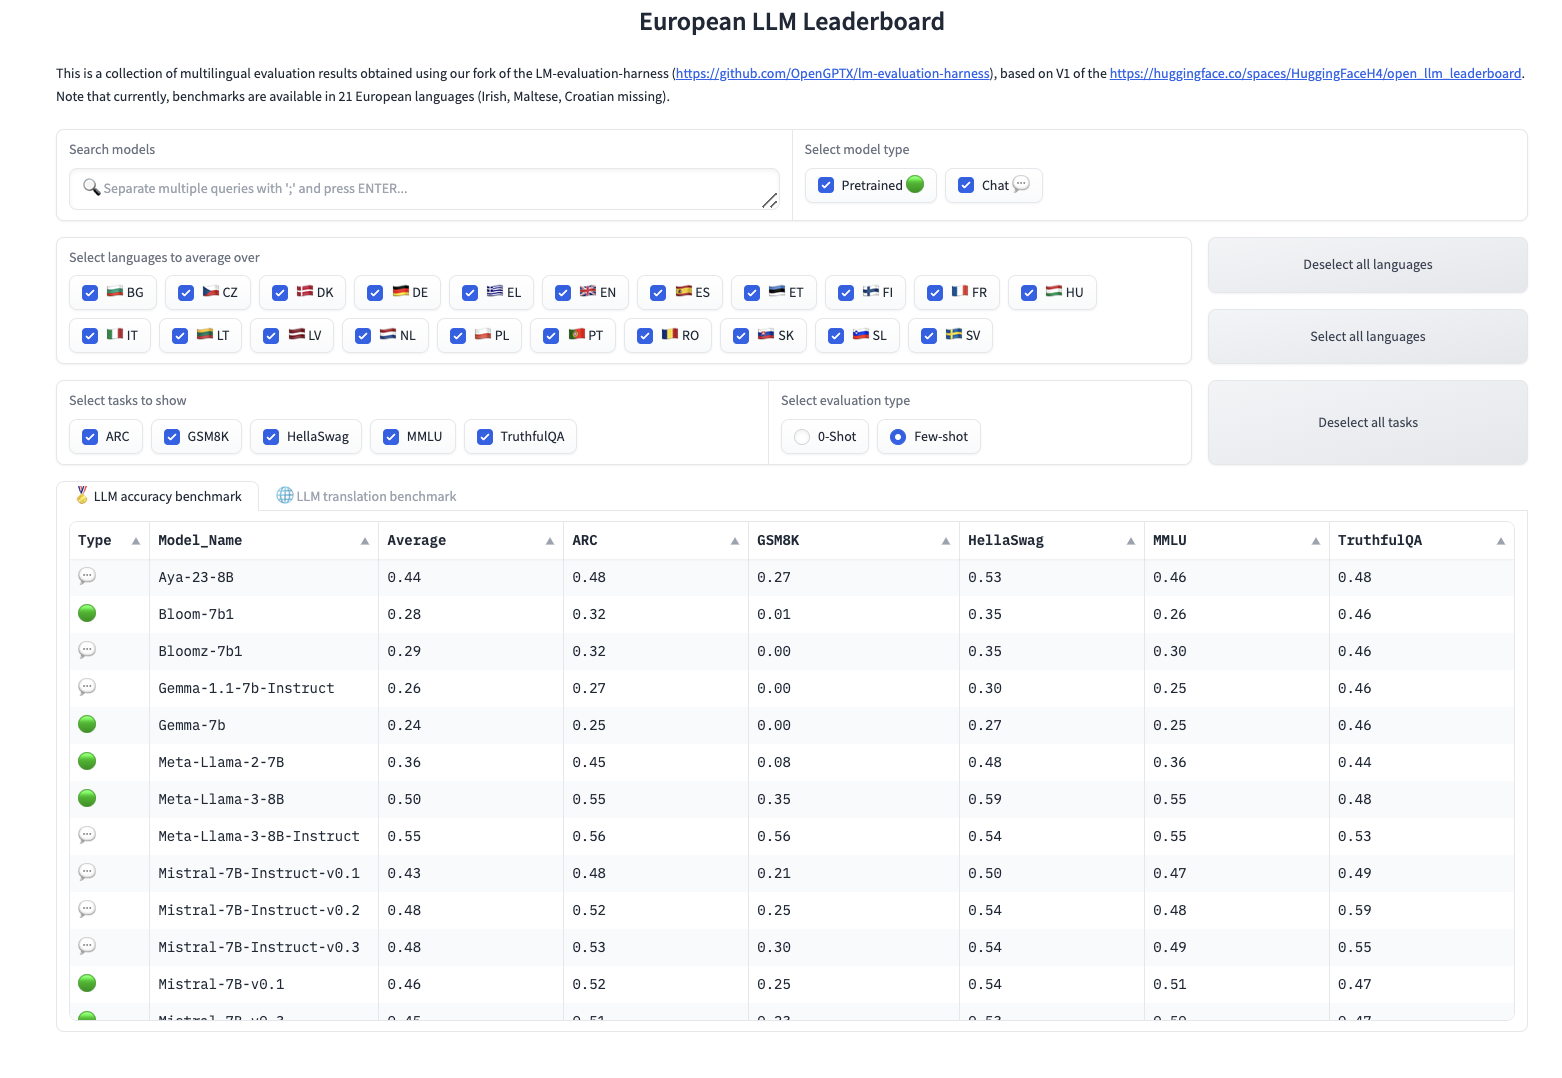Image resolution: width=1562 pixels, height=1078 pixels.
Task: Click the magnifier icon in search box
Action: [91, 187]
